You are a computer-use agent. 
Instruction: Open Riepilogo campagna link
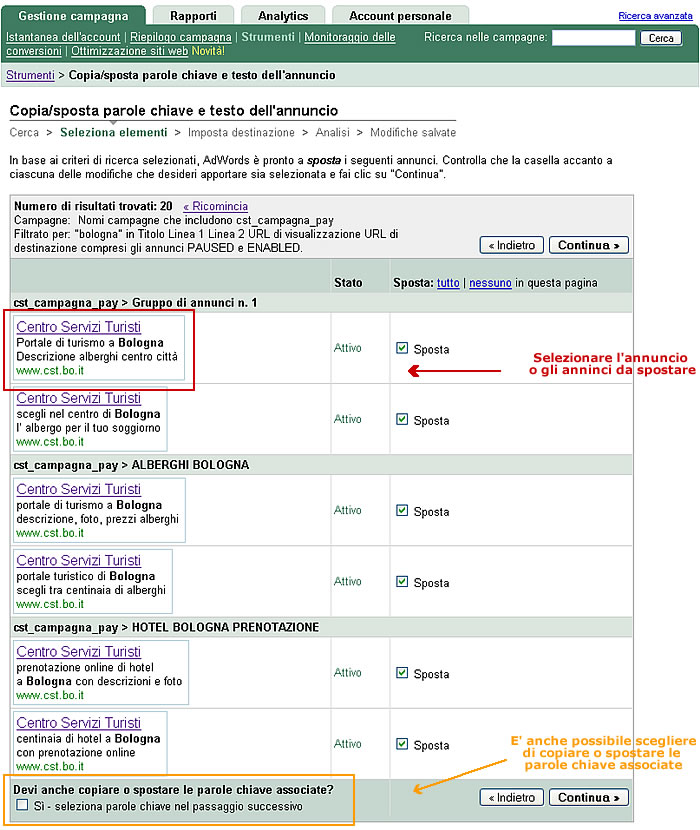181,37
